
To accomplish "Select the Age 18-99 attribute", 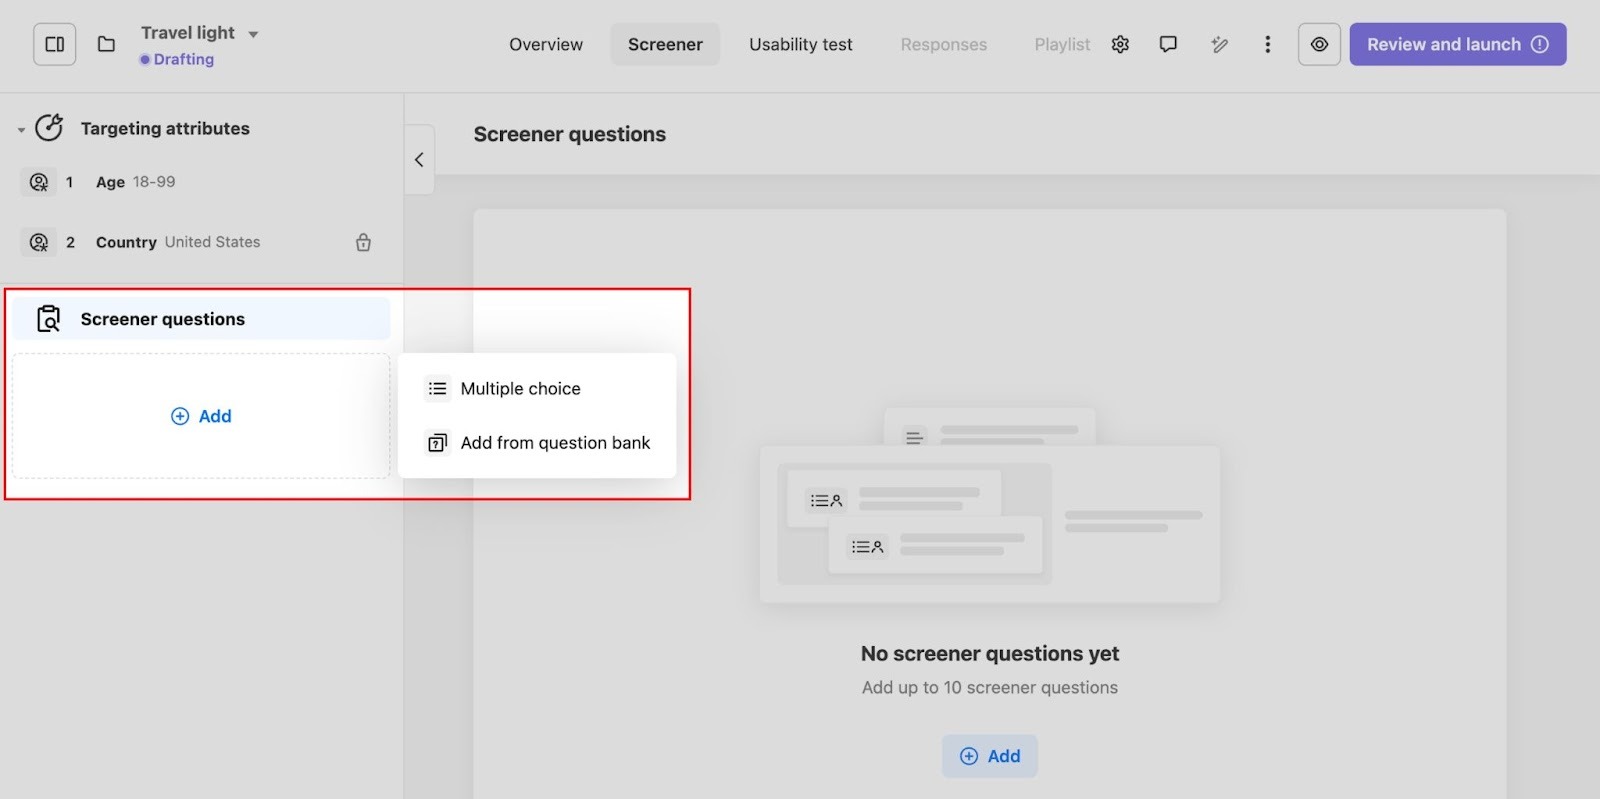I will click(135, 182).
